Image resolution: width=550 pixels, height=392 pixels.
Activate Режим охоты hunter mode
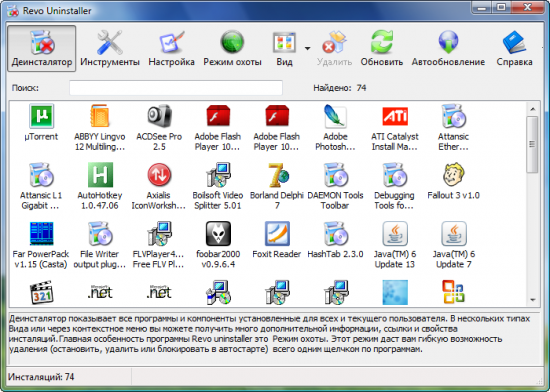pyautogui.click(x=232, y=48)
